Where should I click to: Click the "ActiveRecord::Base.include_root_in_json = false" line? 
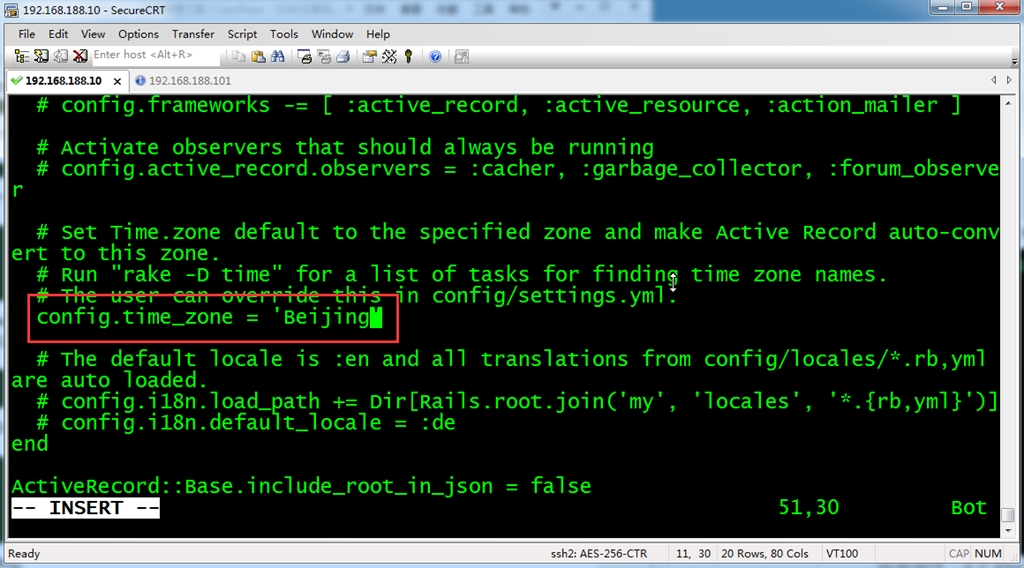pyautogui.click(x=301, y=486)
